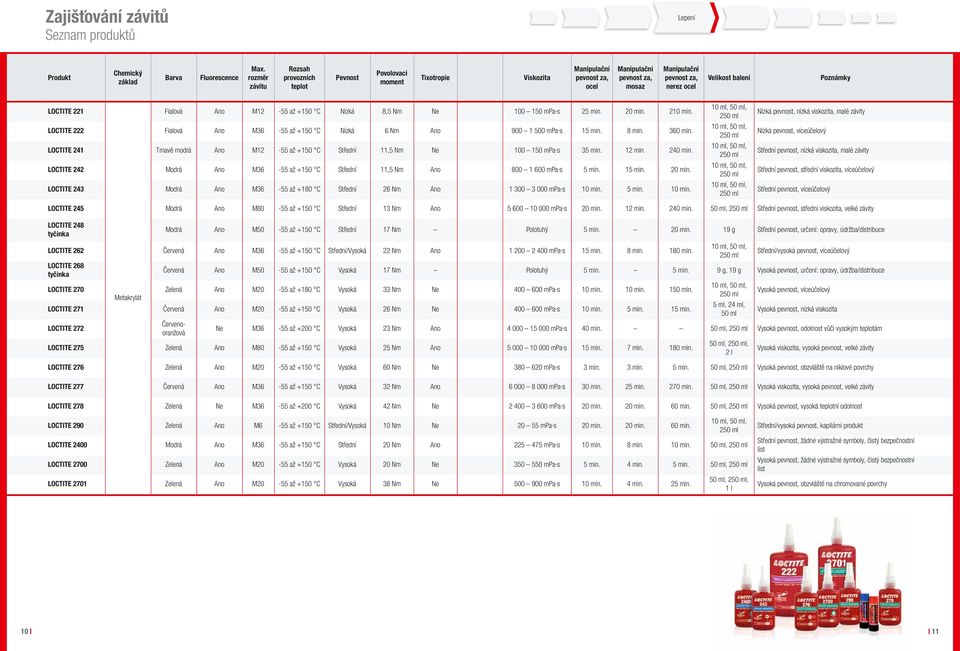960x651 pixels.
Task: Select note 'Vysoká pevnost, obzvláště na niklové povrchy'
Action: point(815,367)
